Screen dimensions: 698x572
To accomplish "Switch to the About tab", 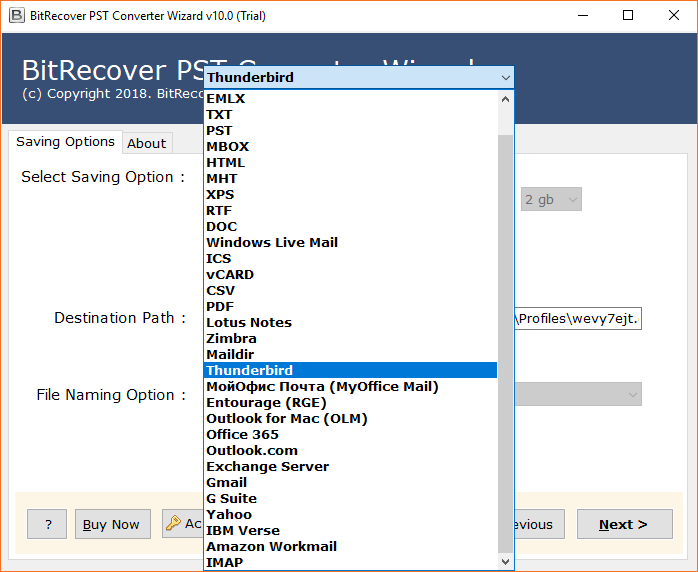I will 146,143.
